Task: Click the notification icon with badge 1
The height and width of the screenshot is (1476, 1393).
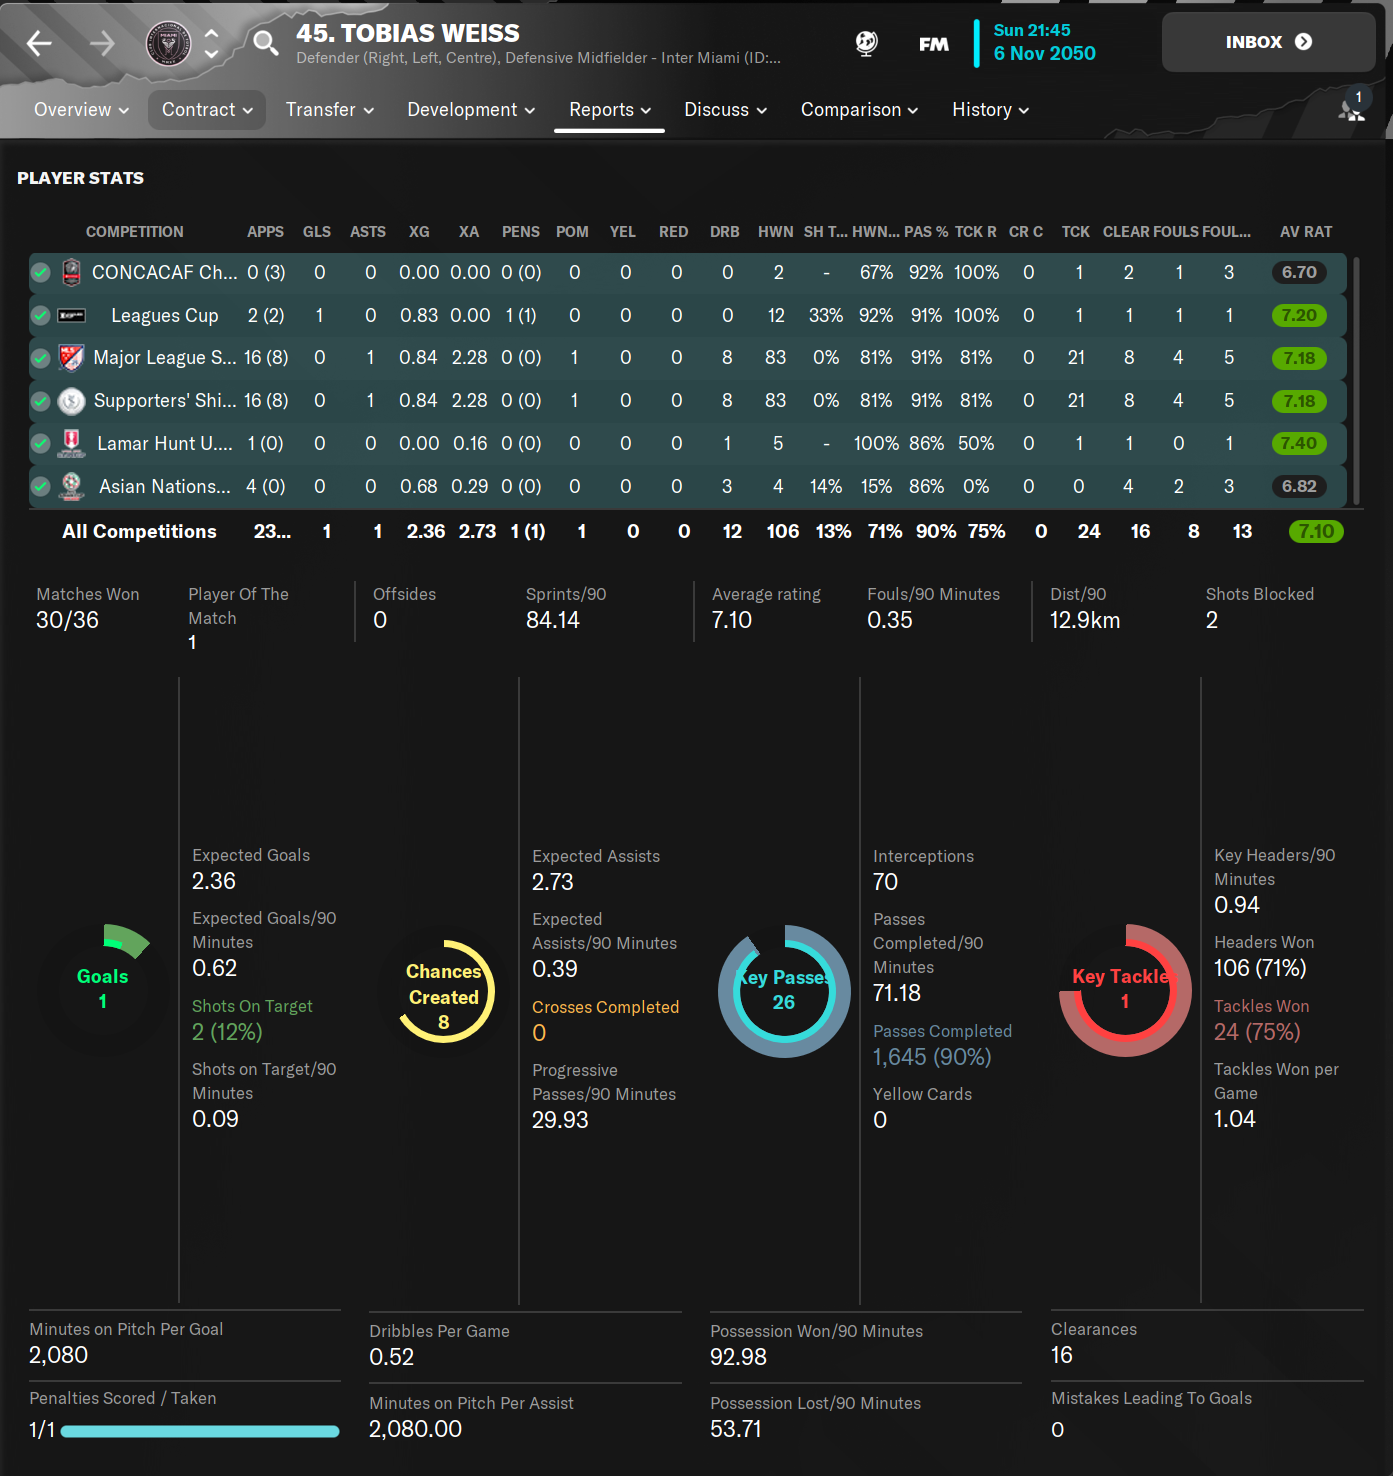Action: point(1352,106)
